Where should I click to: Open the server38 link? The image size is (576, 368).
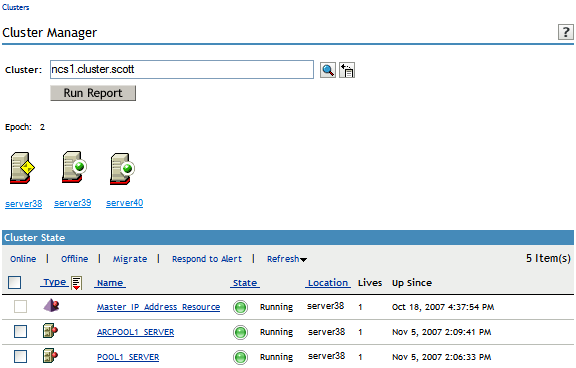click(x=24, y=204)
